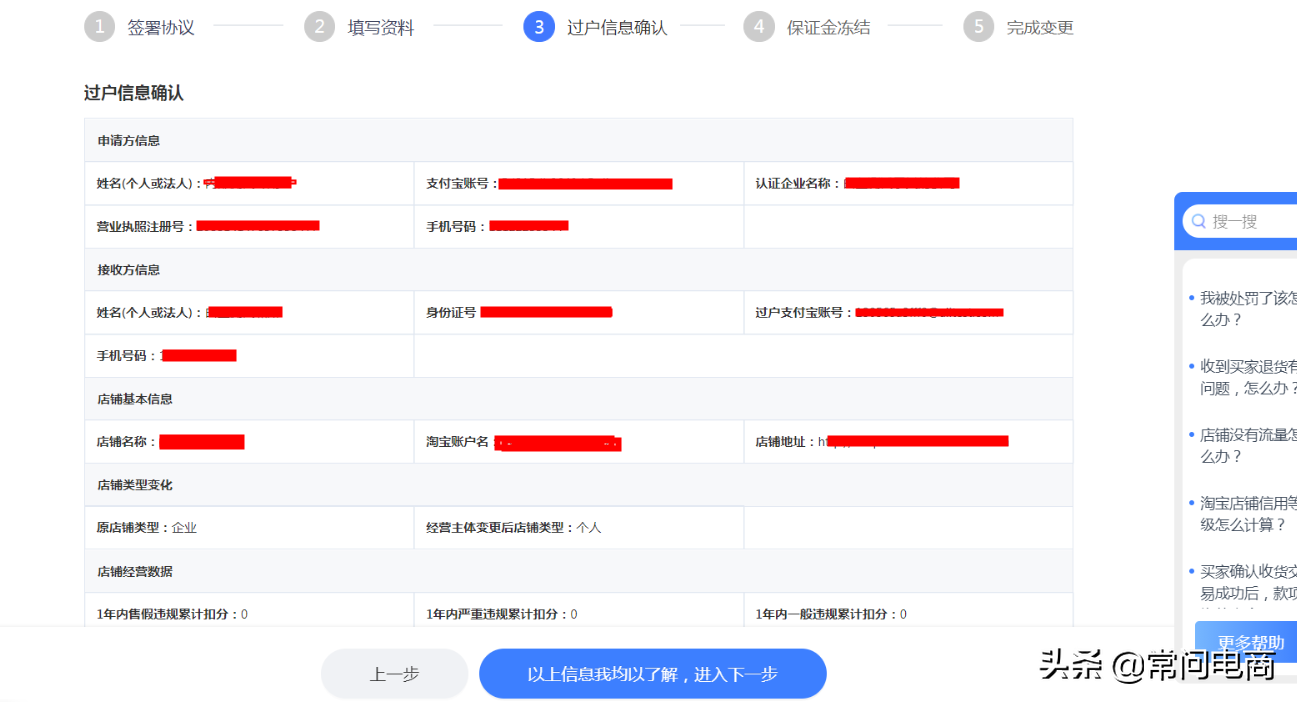Image resolution: width=1297 pixels, height=702 pixels.
Task: Click the step 2 circle icon
Action: 319,27
